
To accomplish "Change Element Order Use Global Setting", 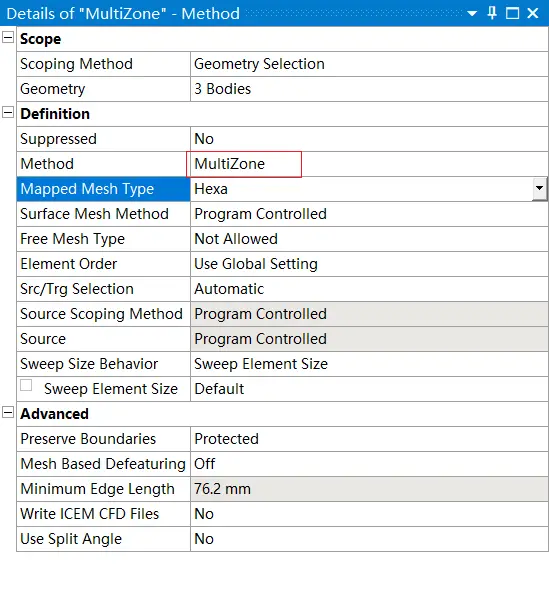I will click(x=369, y=264).
